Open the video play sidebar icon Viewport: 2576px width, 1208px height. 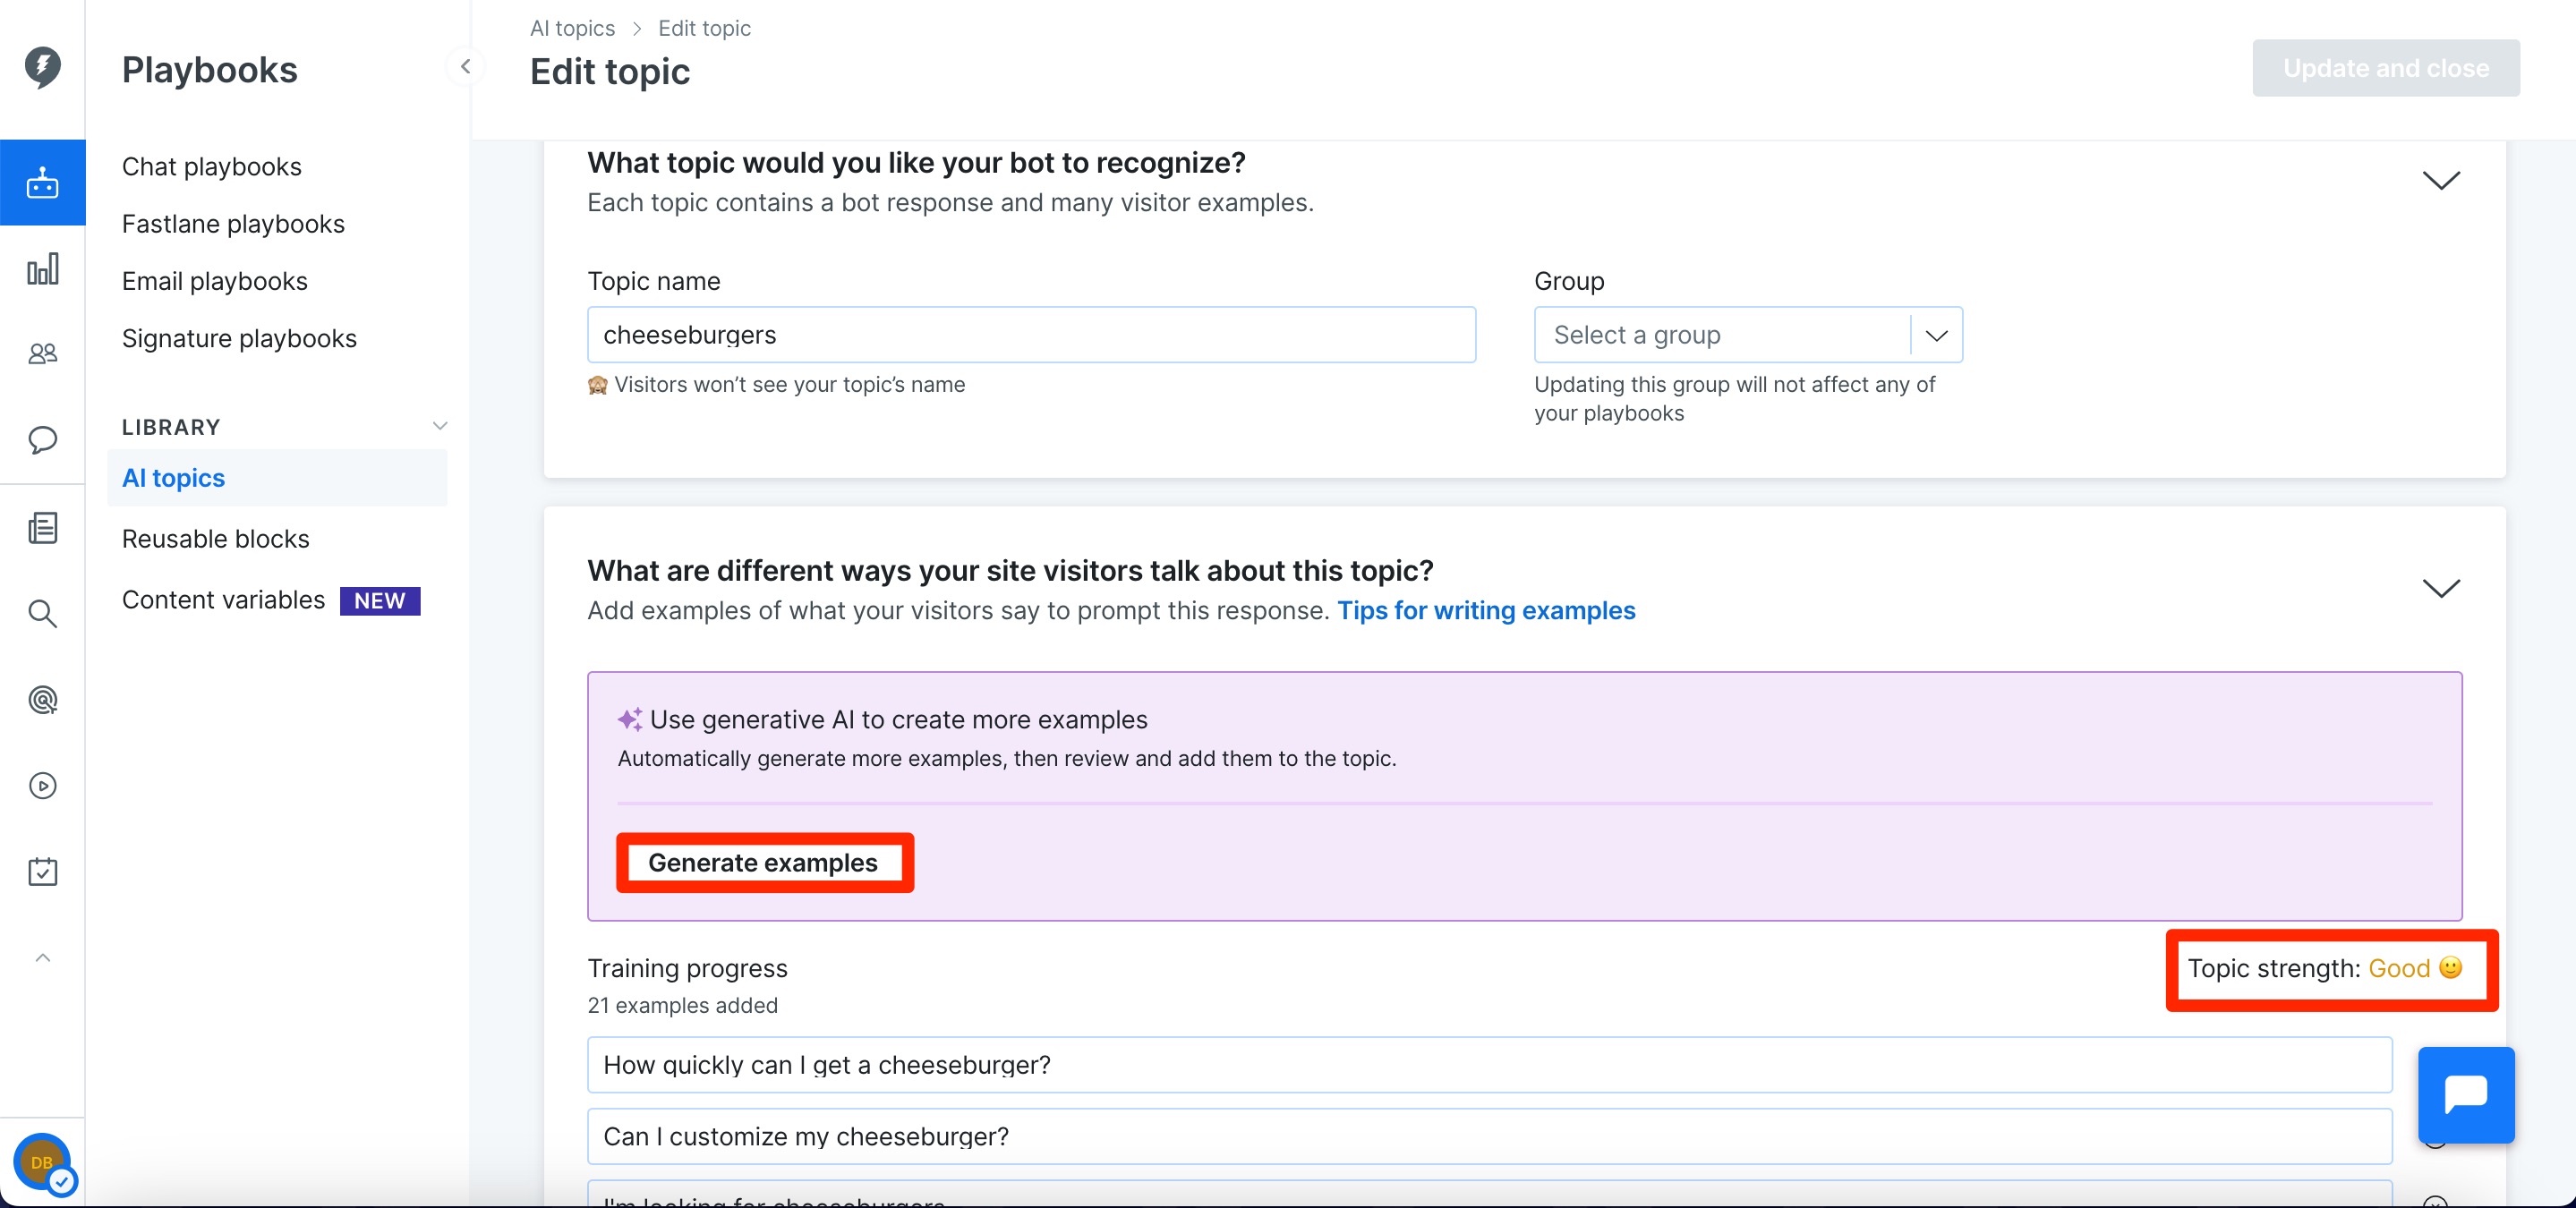tap(42, 785)
